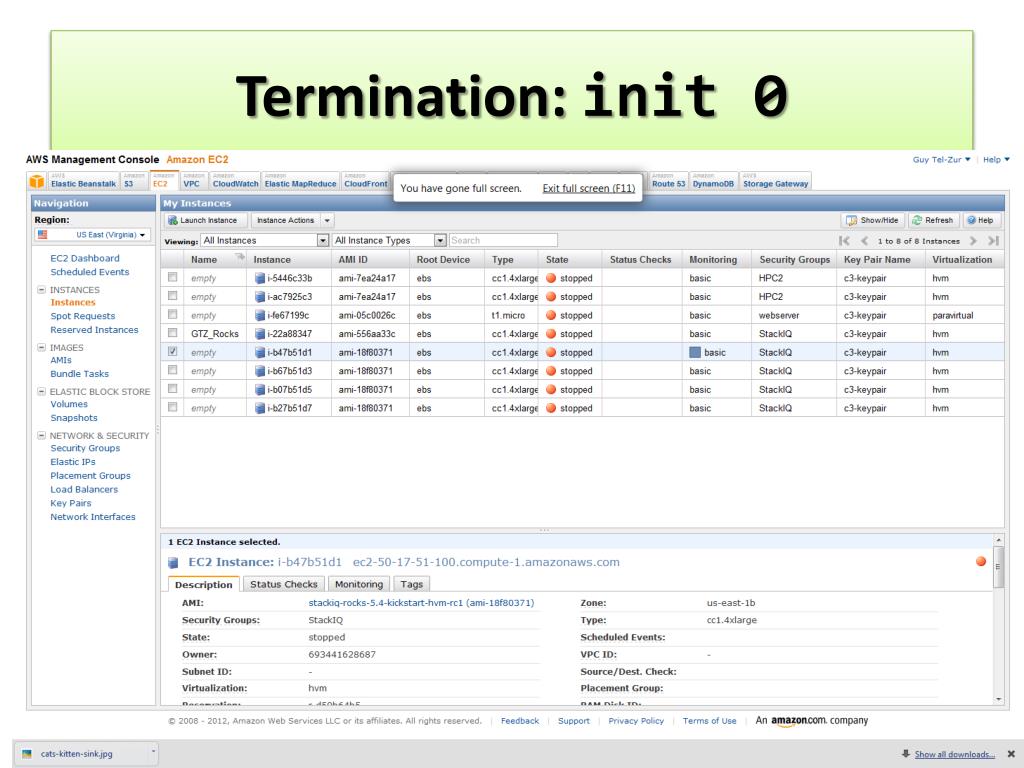Click the details pane scrollbar up arrow

click(999, 540)
